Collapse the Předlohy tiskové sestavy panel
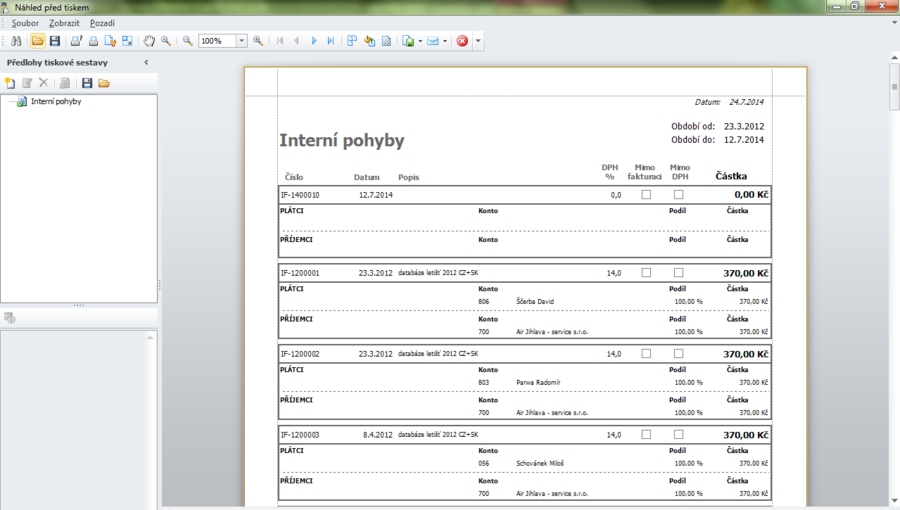Viewport: 900px width, 510px height. click(x=146, y=62)
